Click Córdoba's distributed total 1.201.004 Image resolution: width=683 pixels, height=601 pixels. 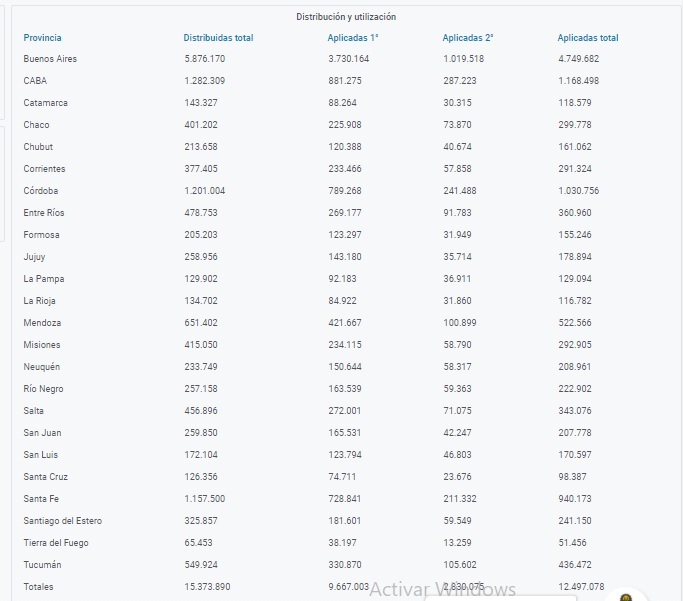(205, 191)
